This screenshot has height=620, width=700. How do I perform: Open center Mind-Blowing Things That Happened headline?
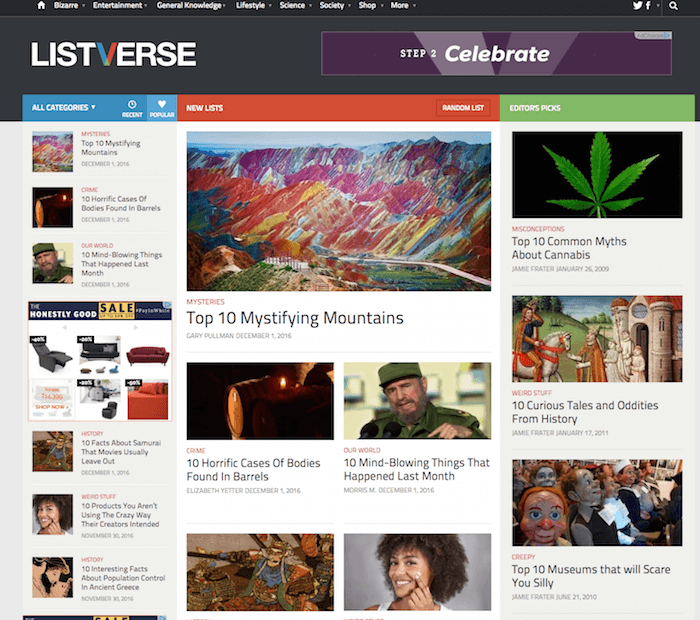coord(417,469)
